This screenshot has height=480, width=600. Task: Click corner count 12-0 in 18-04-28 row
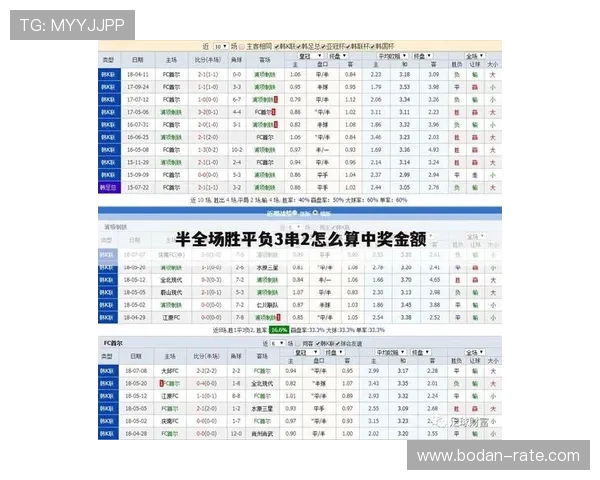(x=236, y=434)
